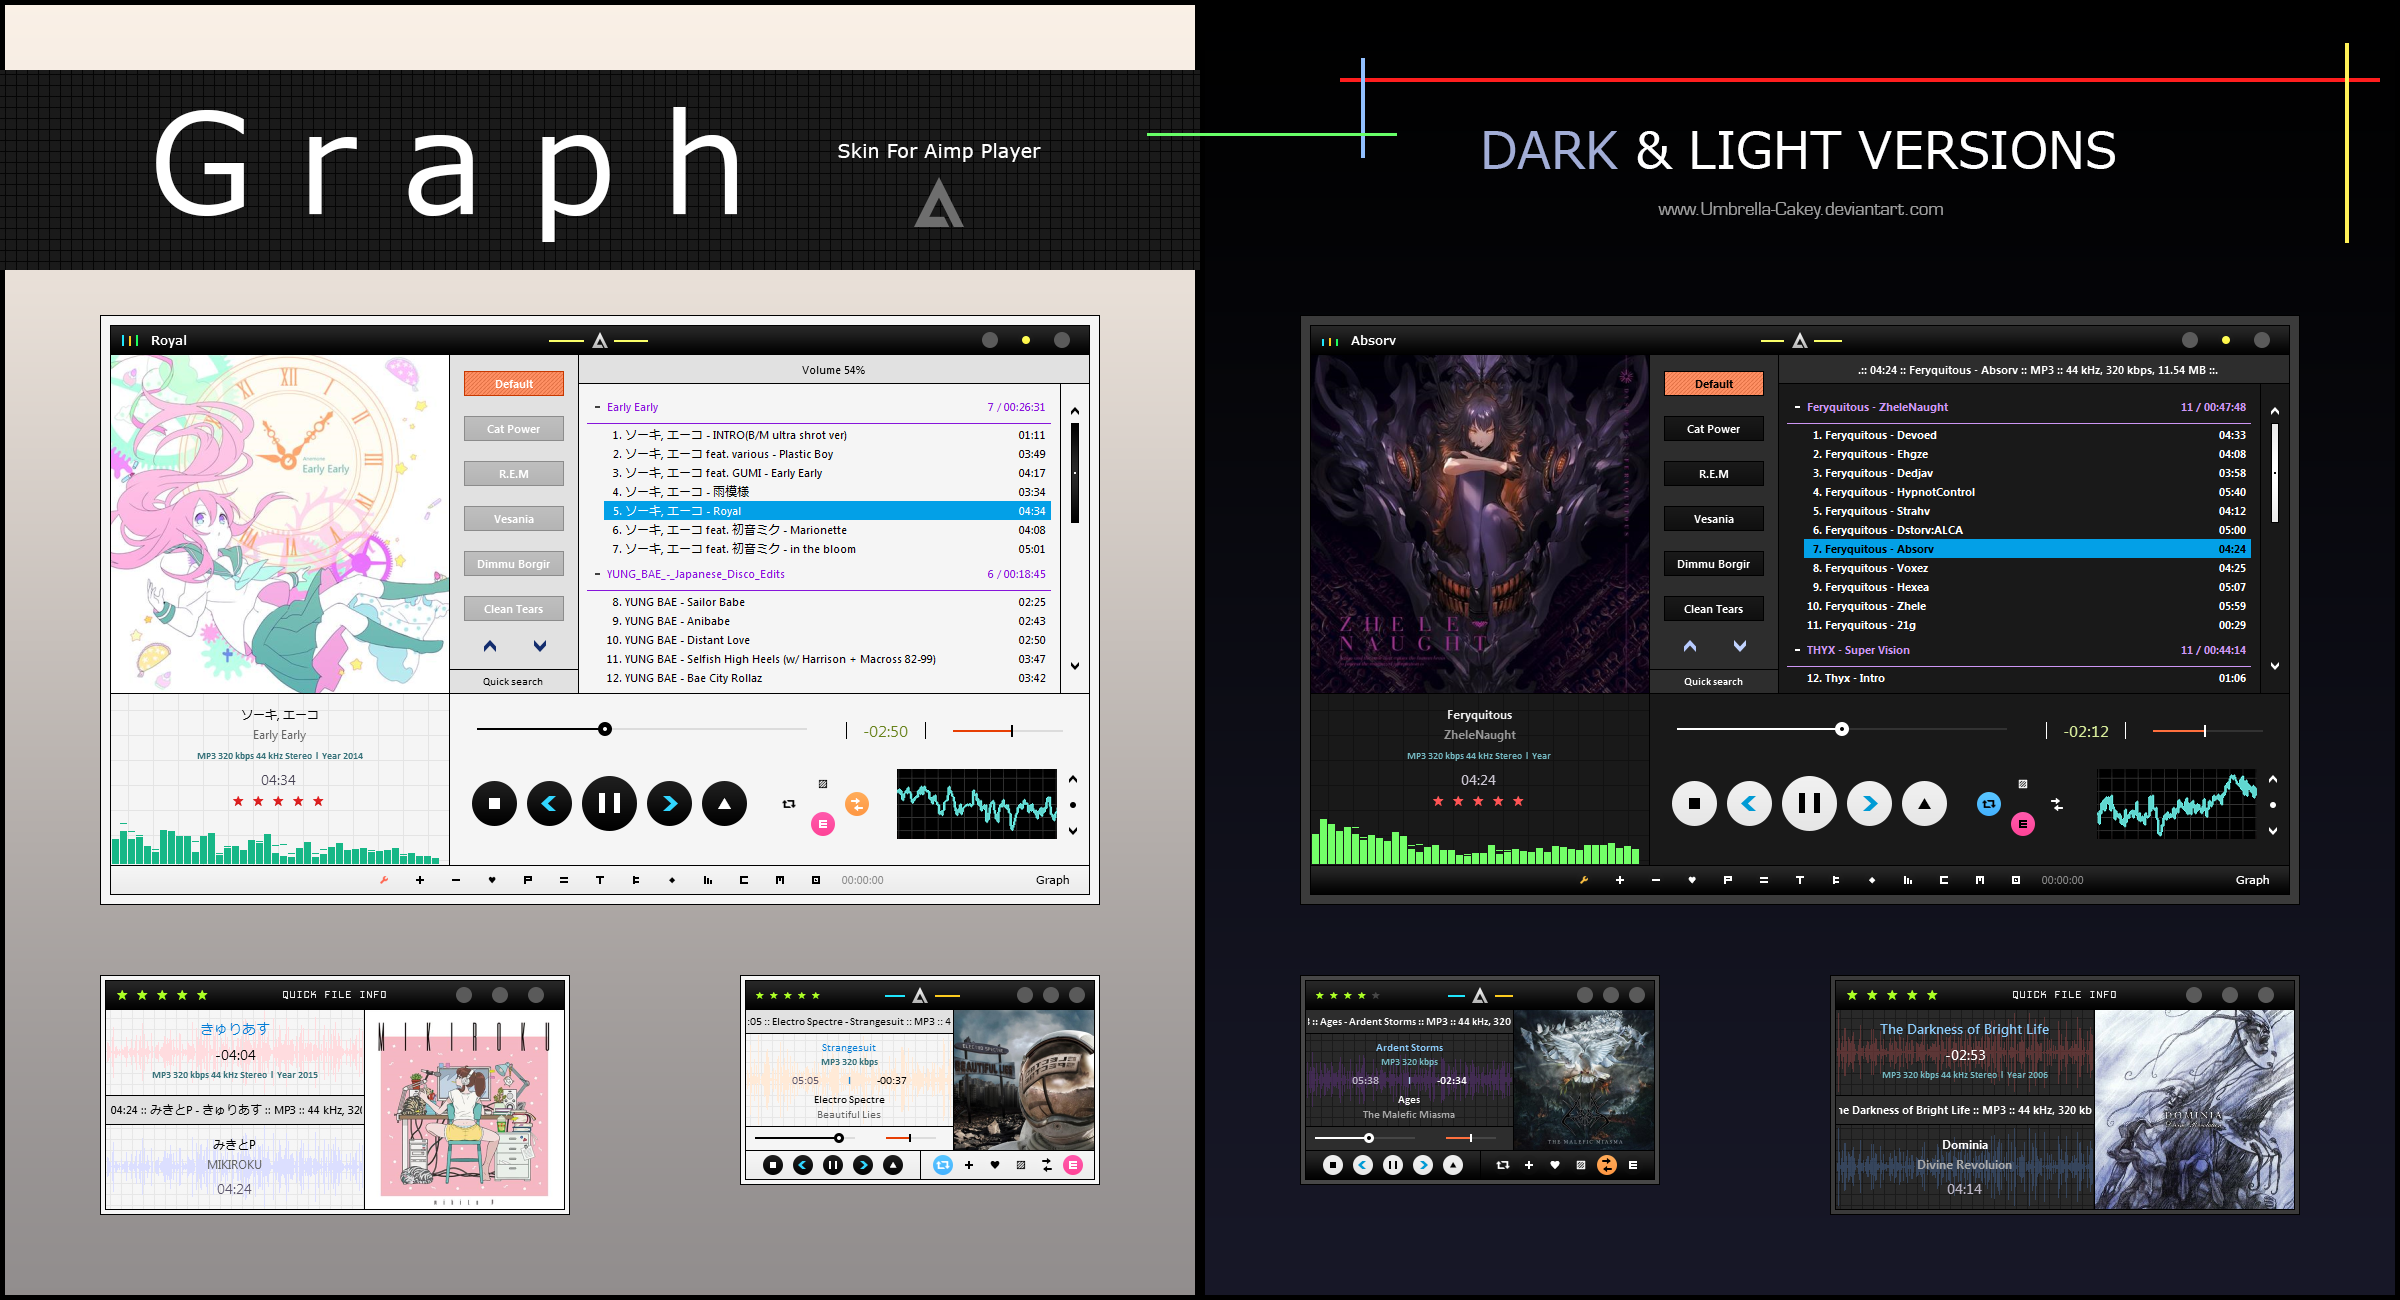The width and height of the screenshot is (2400, 1300).
Task: Select Cat Power playlist tab in light player
Action: [514, 429]
